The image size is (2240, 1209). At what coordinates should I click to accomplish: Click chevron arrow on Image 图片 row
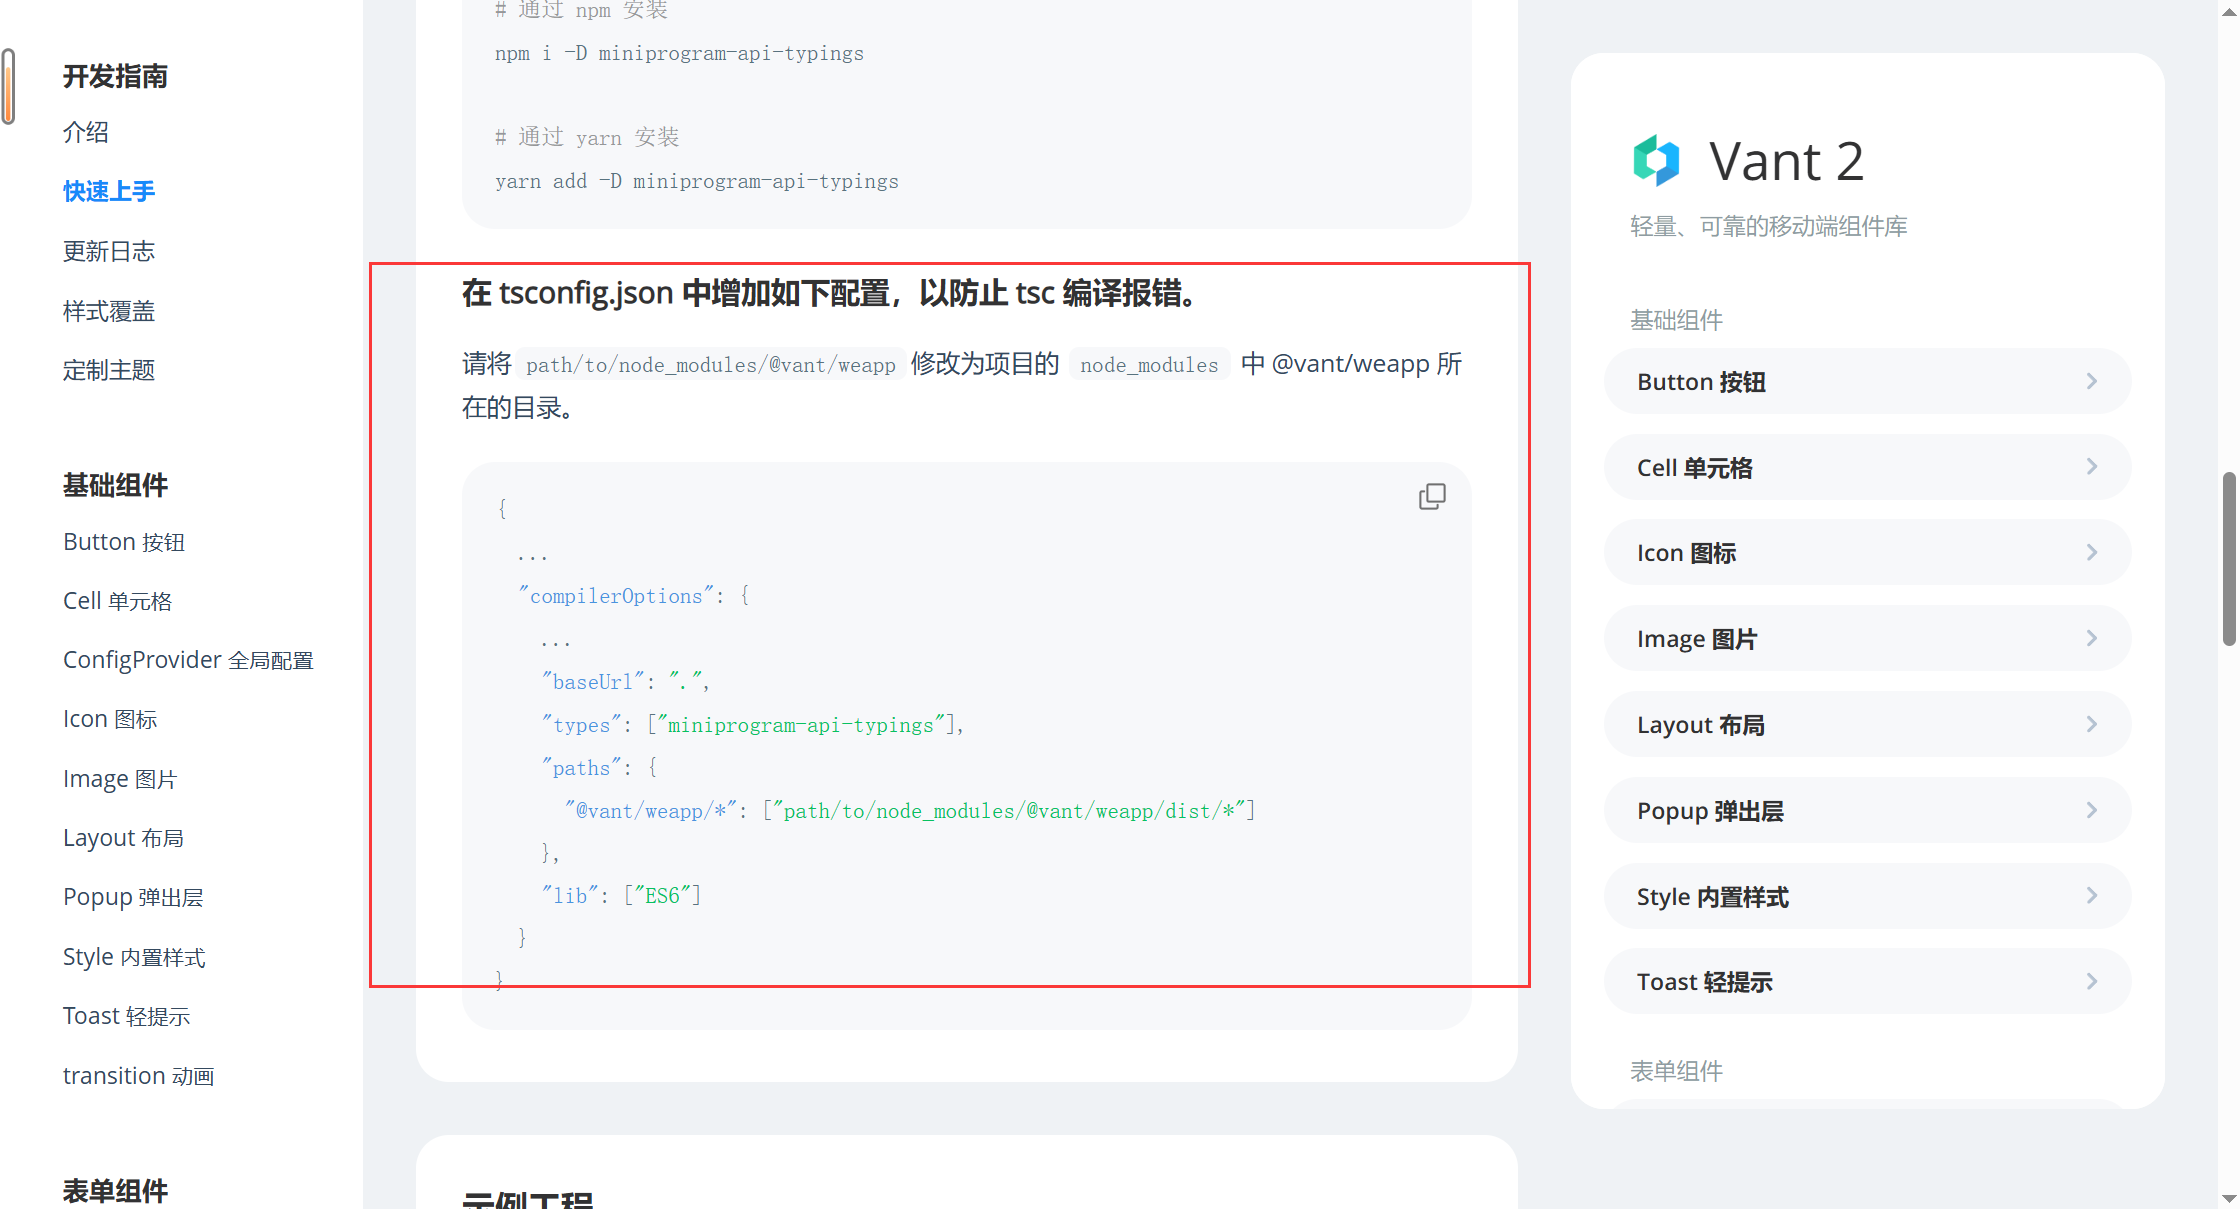coord(2091,638)
